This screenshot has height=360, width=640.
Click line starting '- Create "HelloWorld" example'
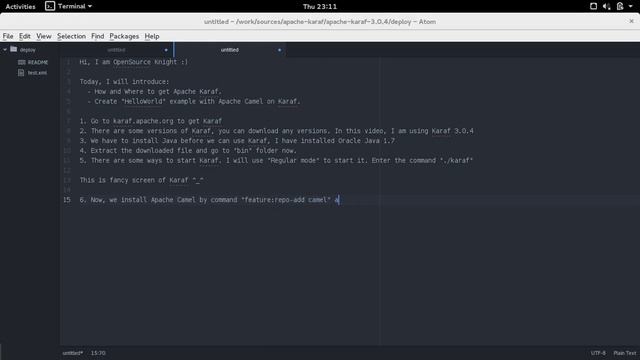(x=194, y=101)
